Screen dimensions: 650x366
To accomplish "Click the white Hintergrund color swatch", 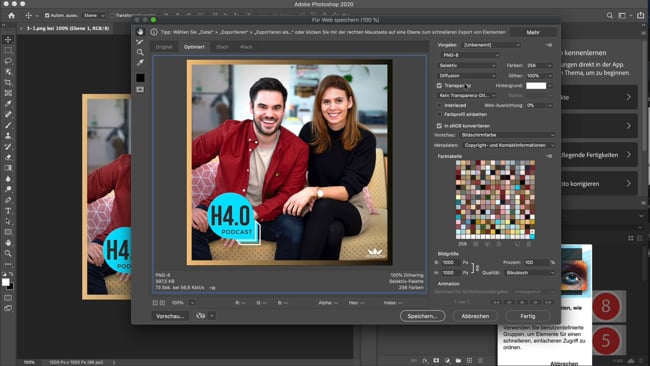I will point(536,86).
